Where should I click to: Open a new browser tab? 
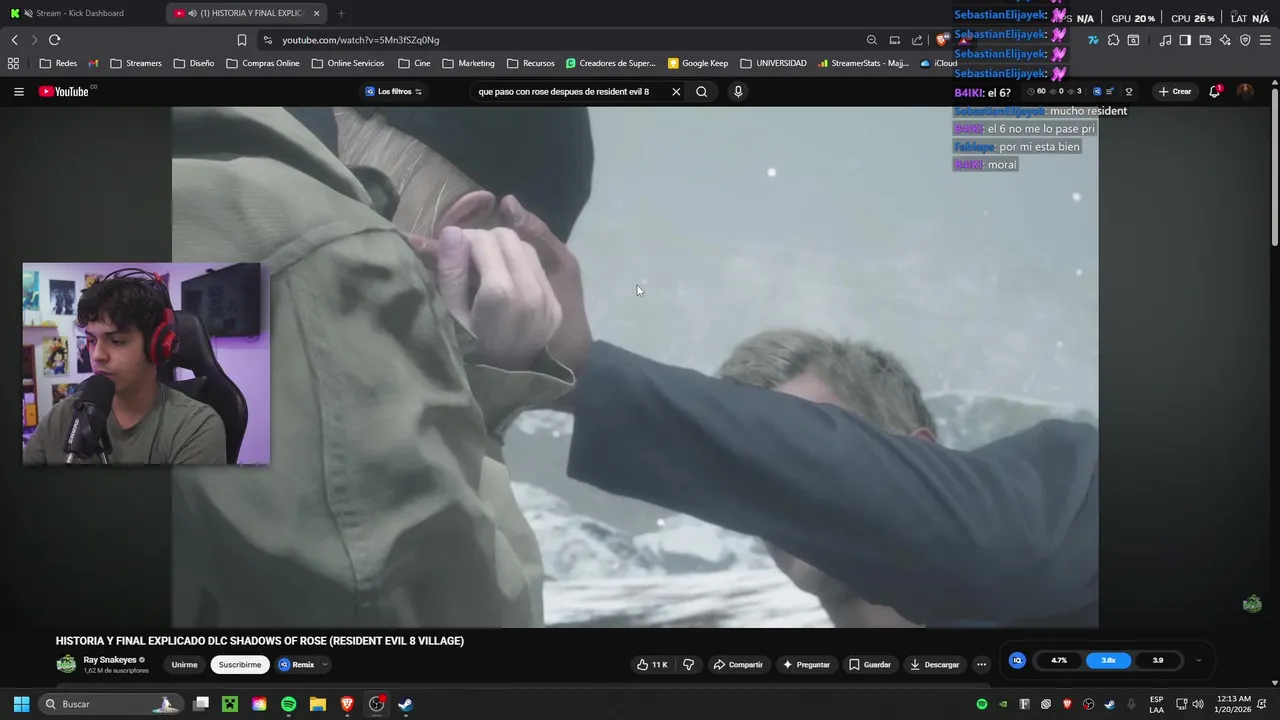tap(341, 13)
